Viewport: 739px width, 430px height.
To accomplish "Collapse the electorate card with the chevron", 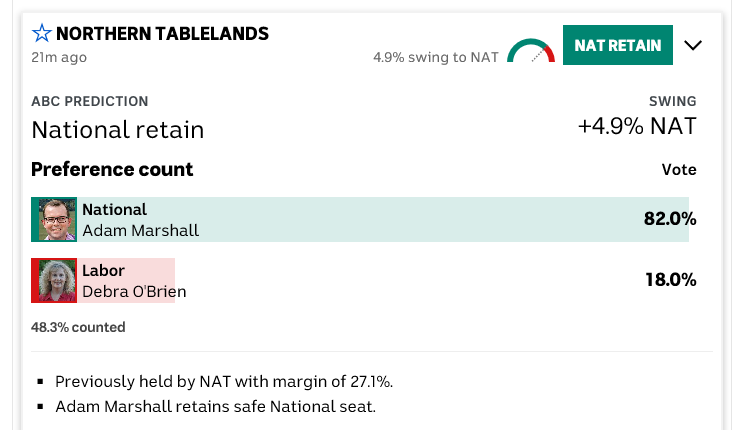I will click(x=693, y=45).
